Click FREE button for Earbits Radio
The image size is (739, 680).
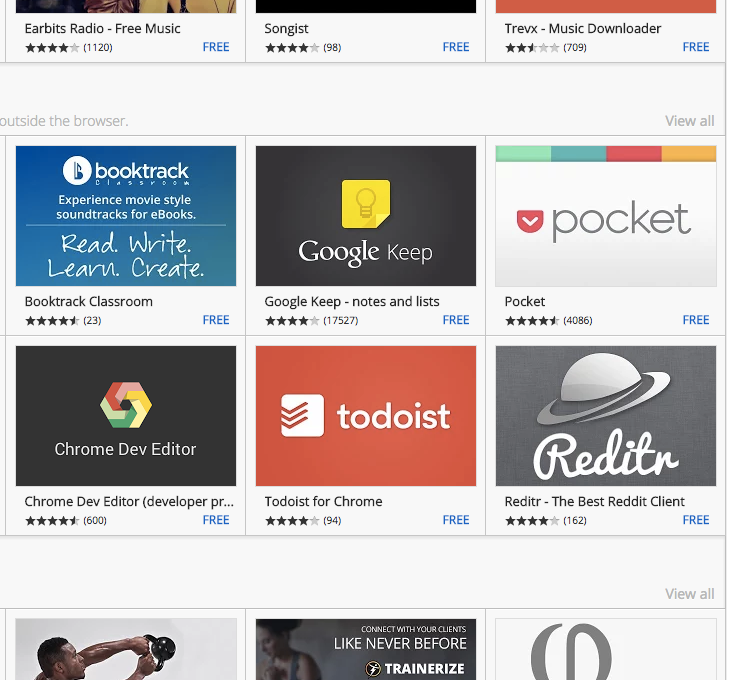pos(216,47)
